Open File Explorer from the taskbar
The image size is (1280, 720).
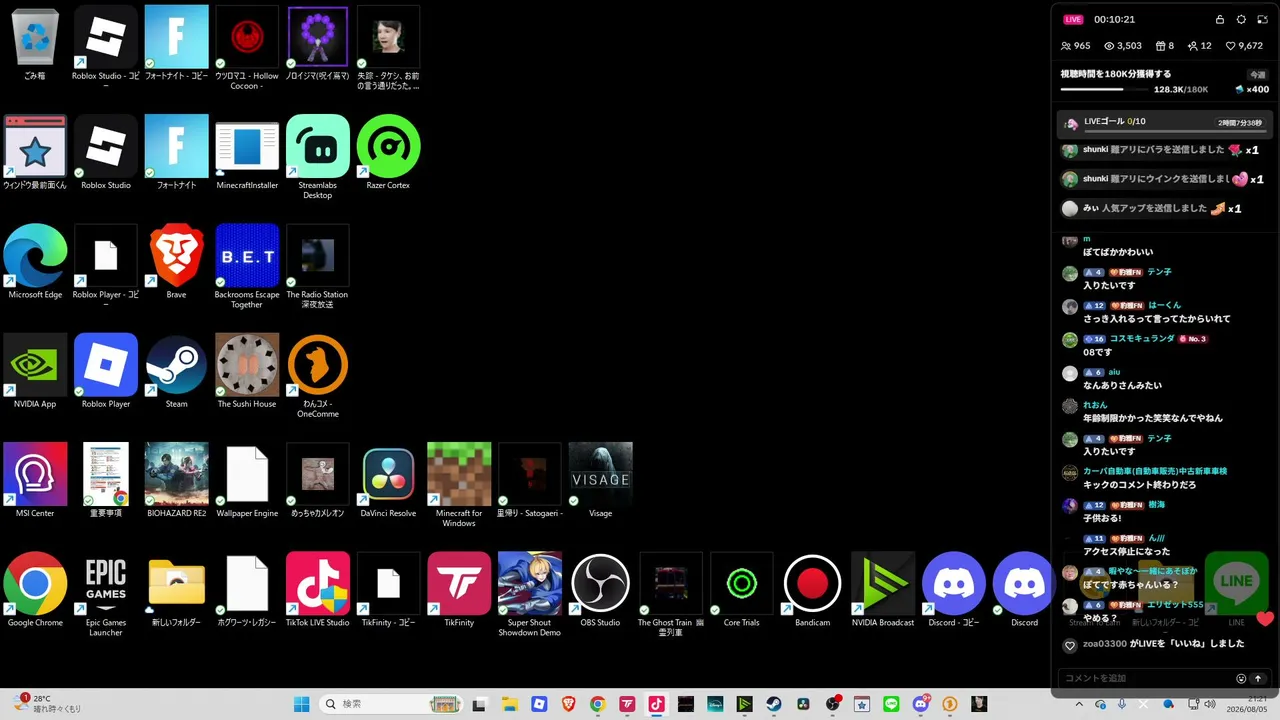click(x=509, y=704)
